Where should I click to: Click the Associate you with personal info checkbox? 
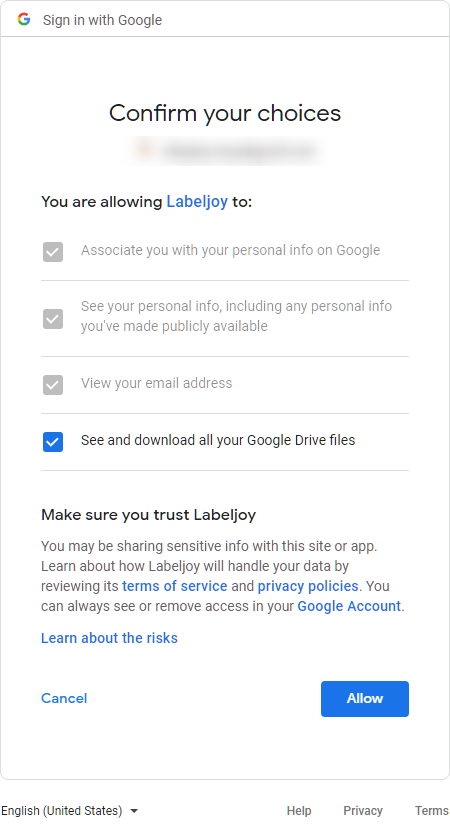[x=53, y=252]
